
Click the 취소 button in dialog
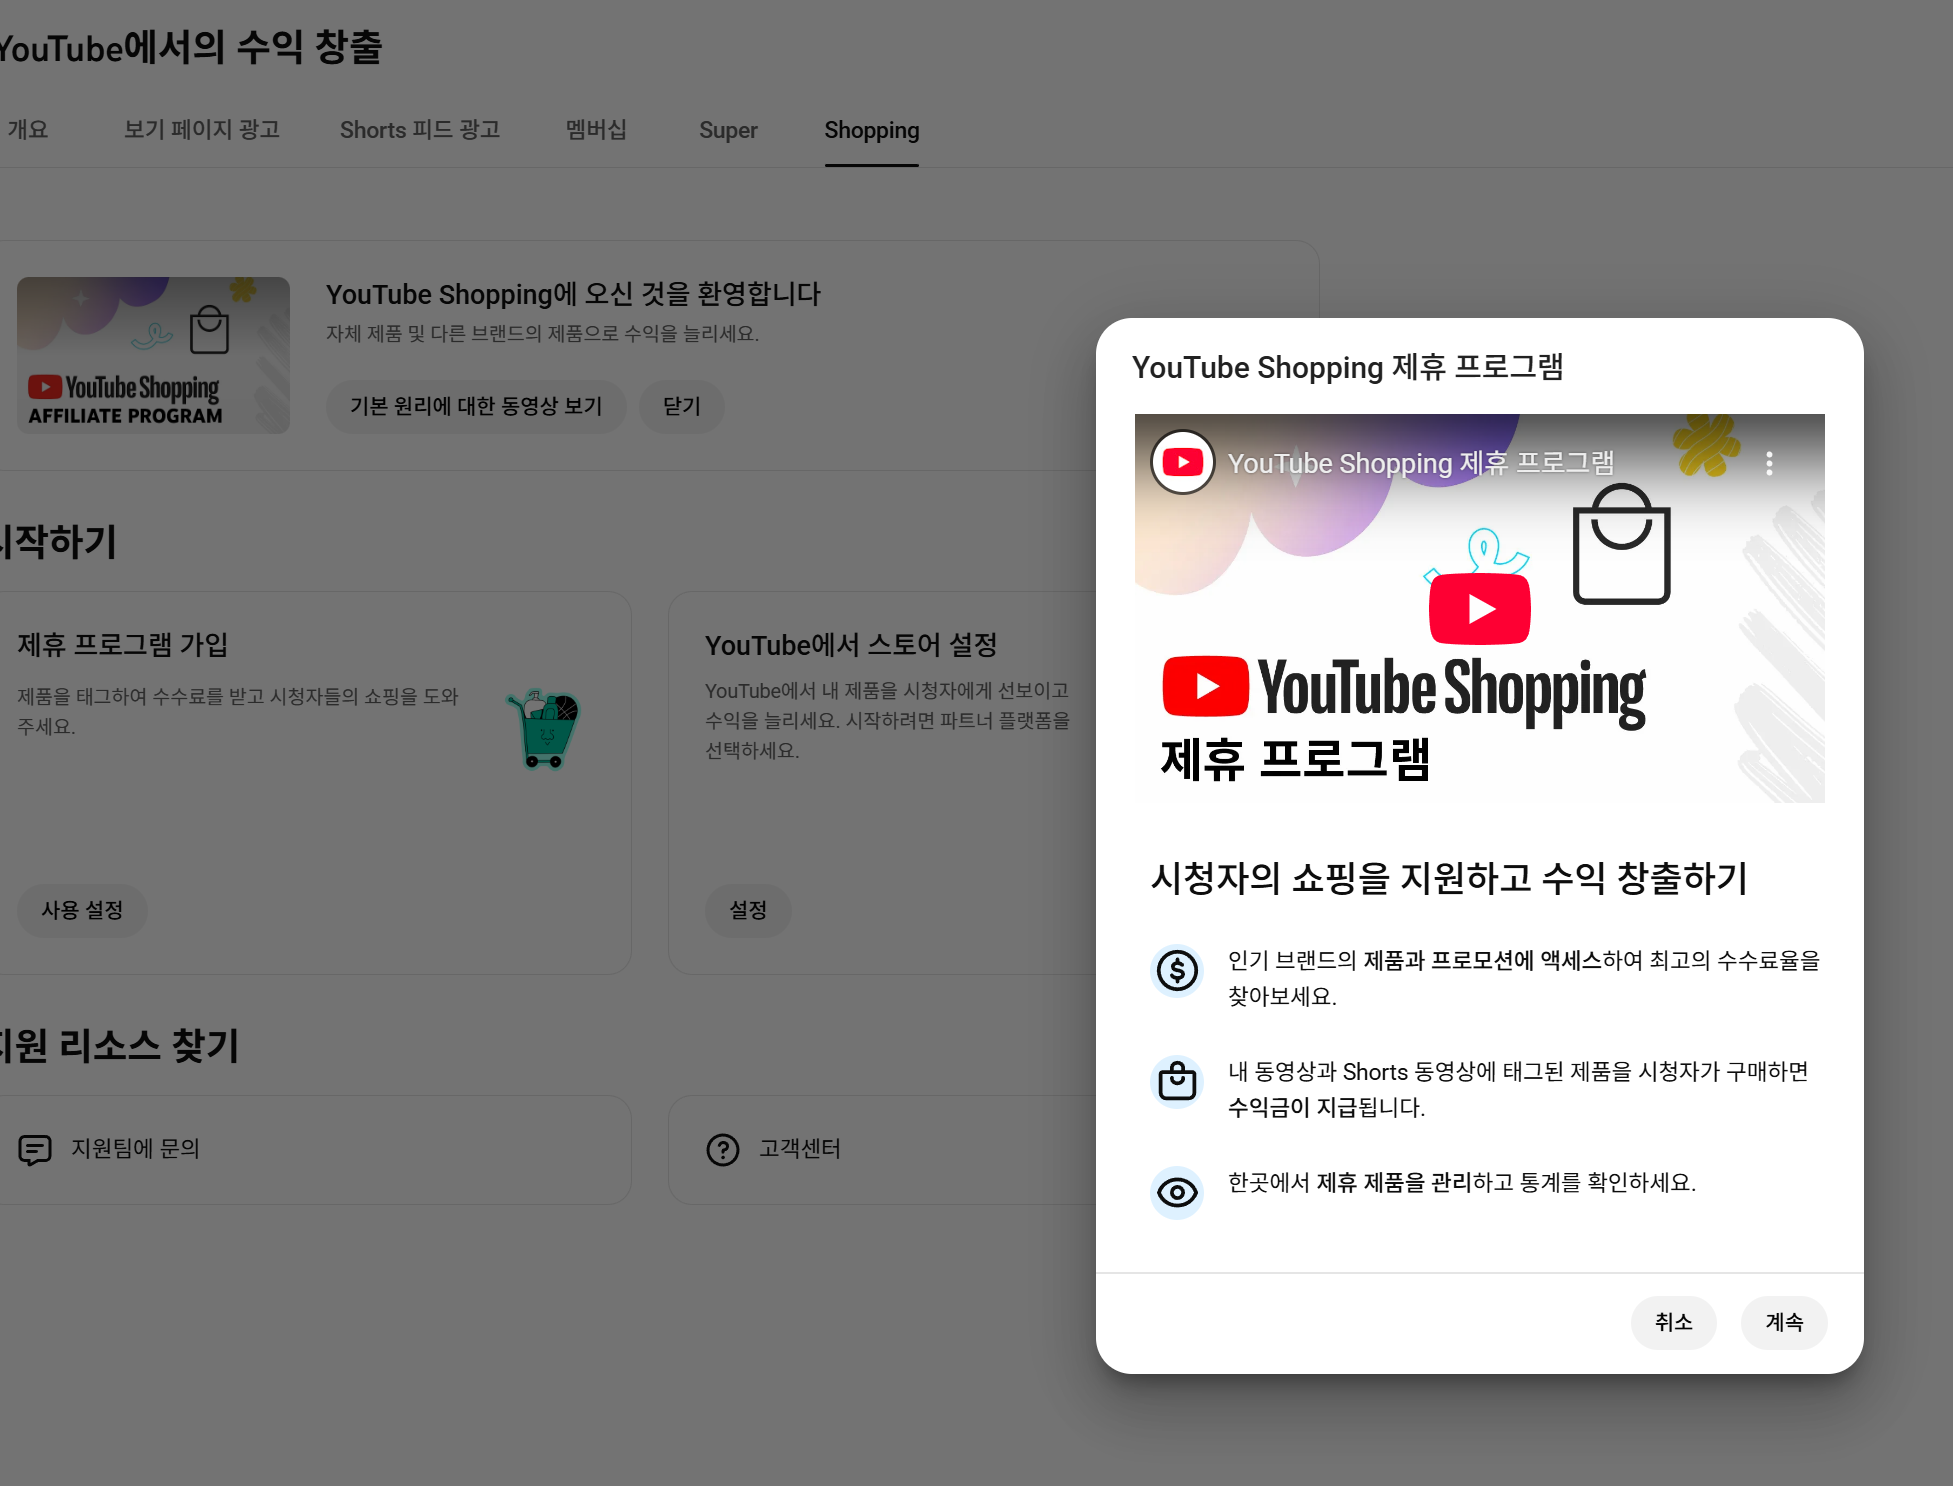click(x=1673, y=1322)
